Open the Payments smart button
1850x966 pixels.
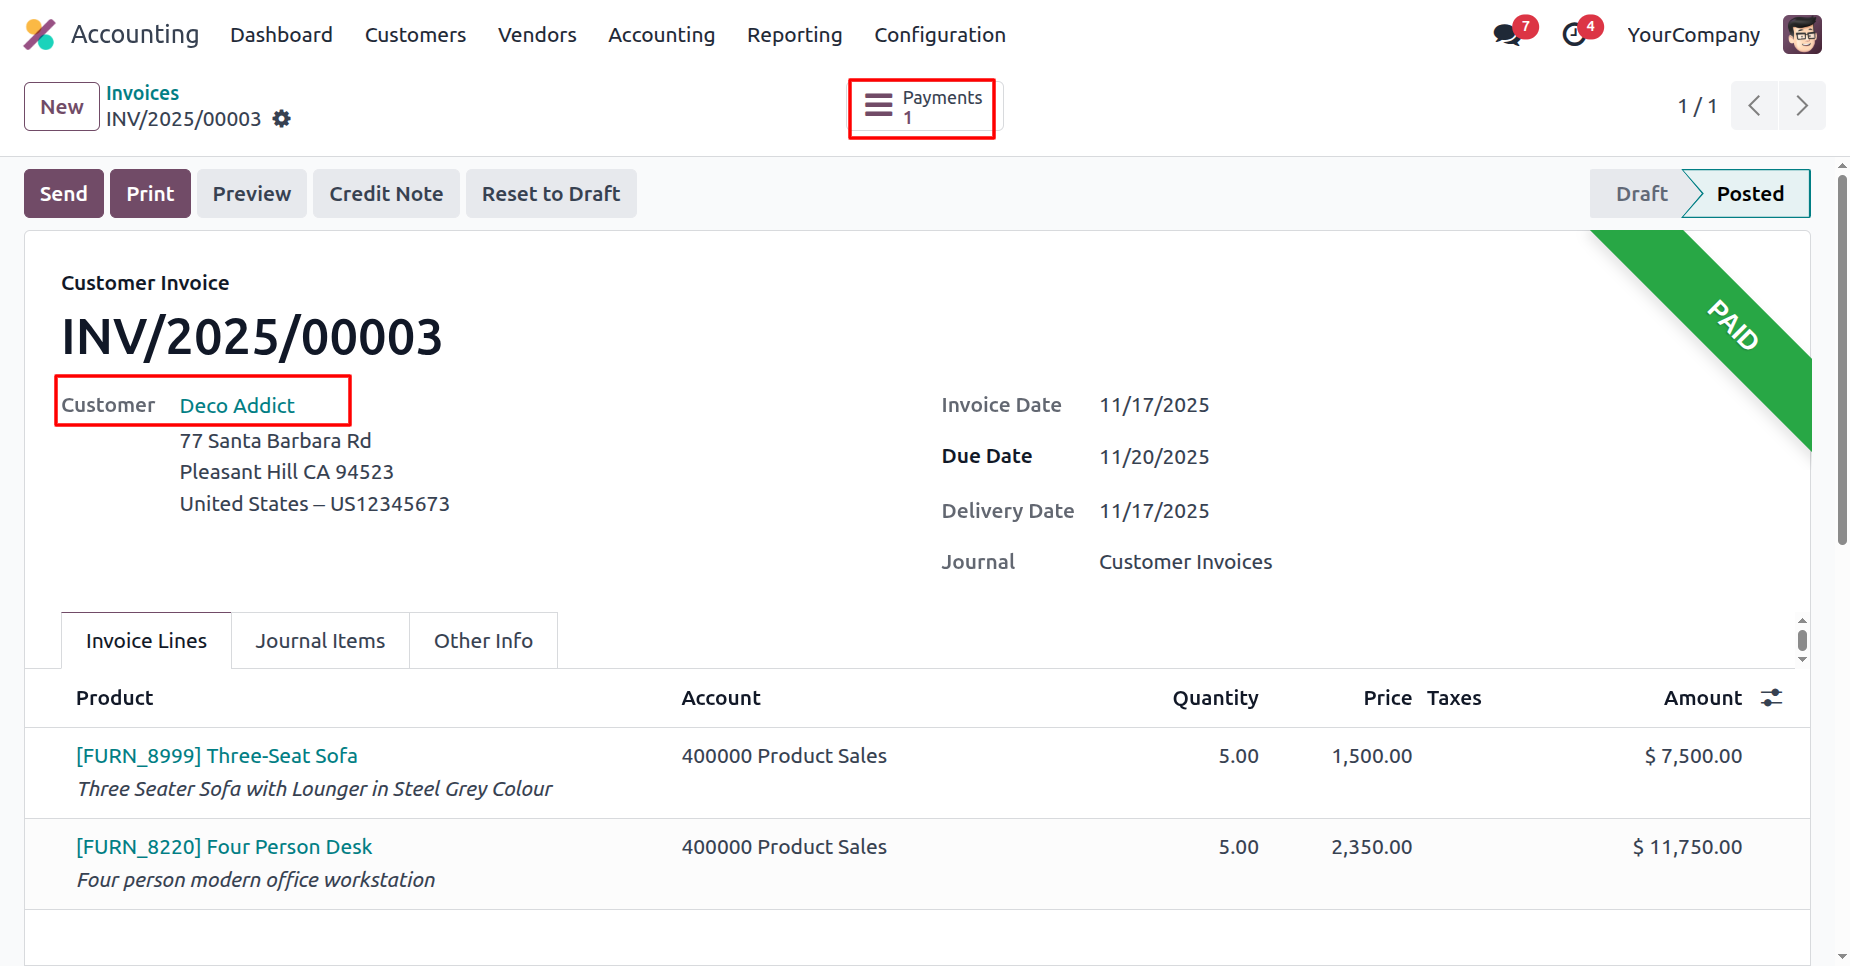pos(922,108)
